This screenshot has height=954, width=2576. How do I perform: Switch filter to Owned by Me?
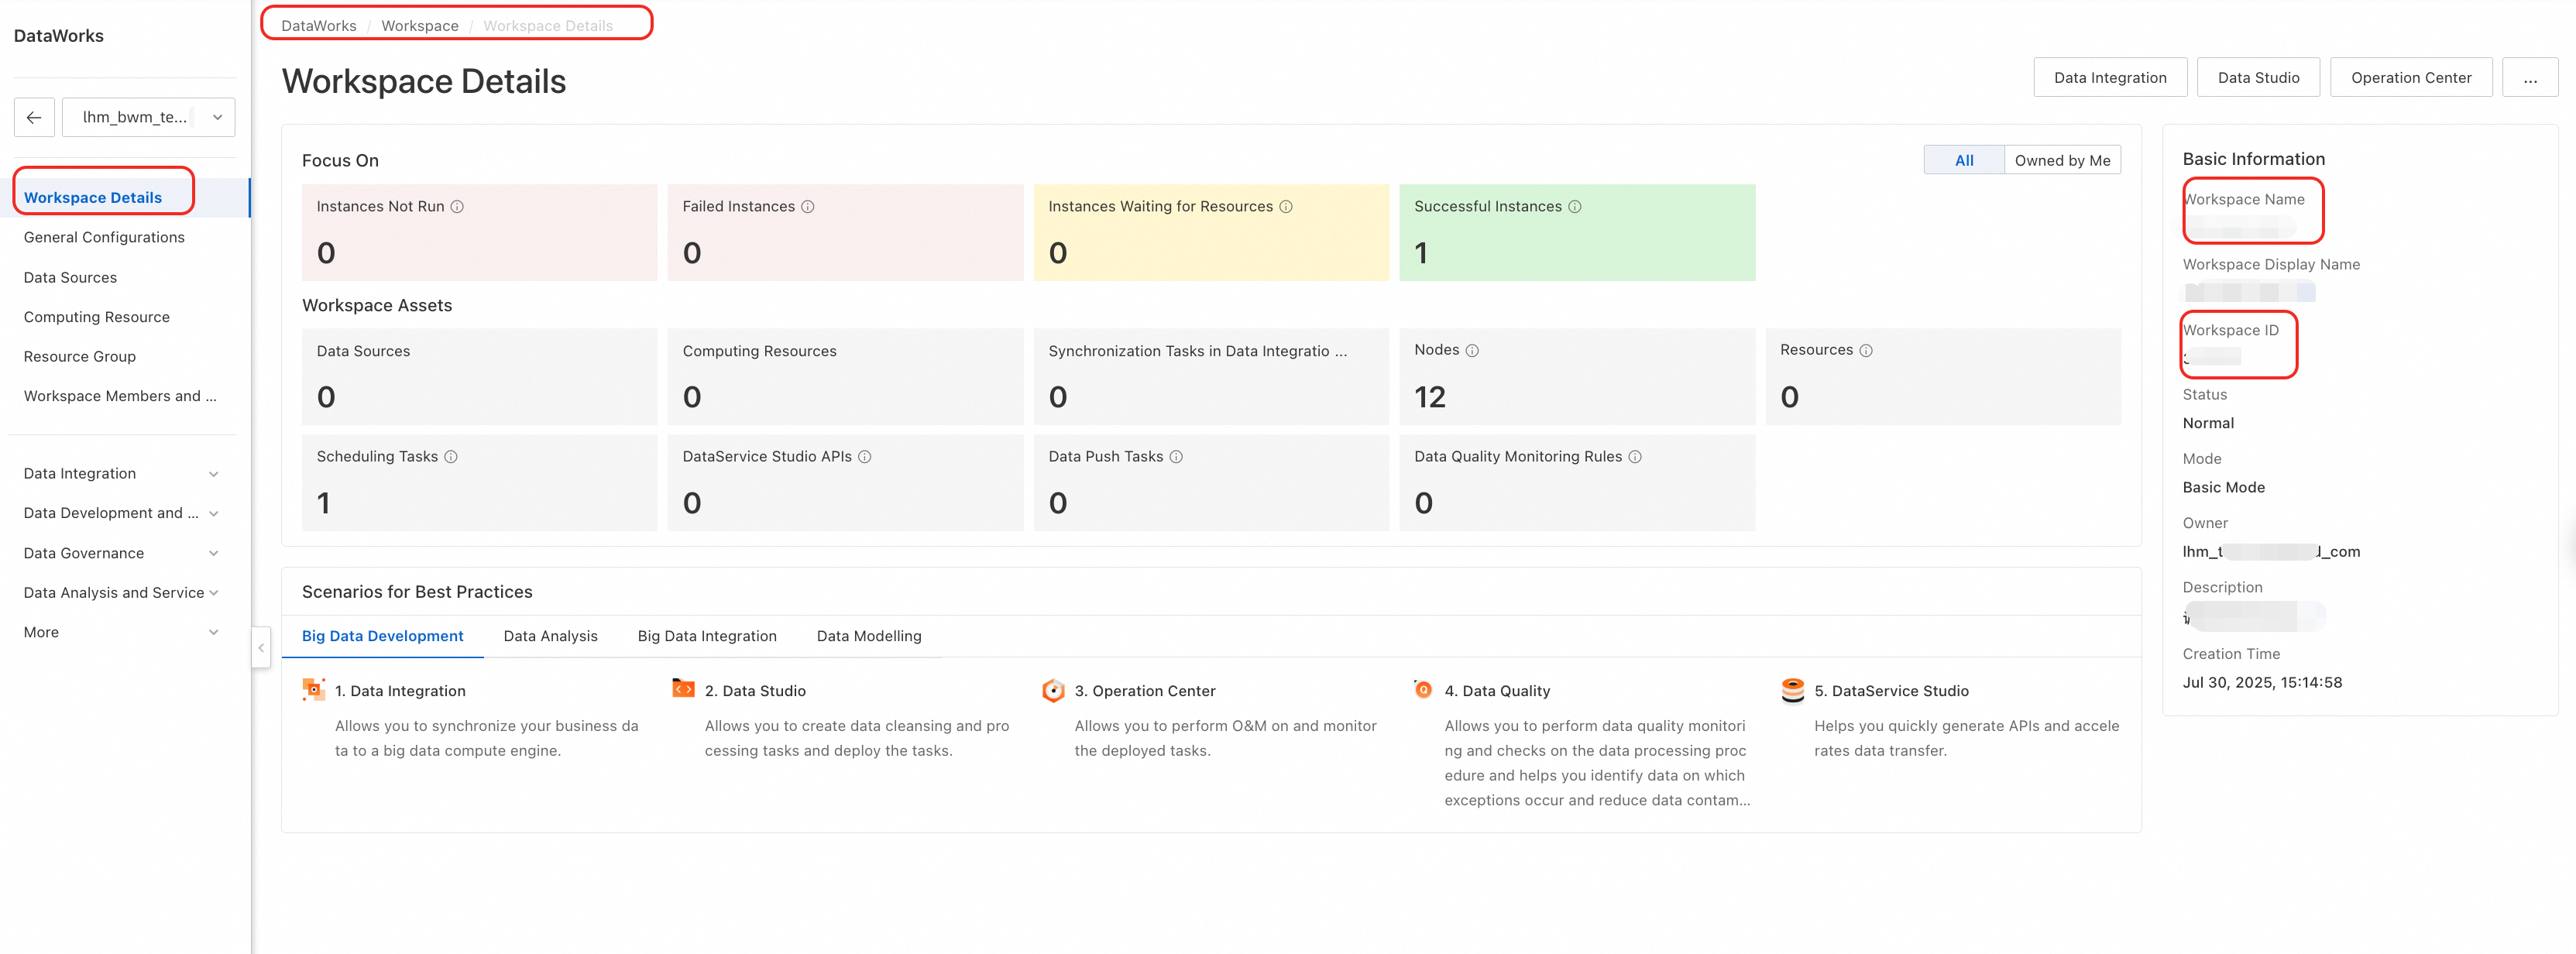click(x=2062, y=160)
